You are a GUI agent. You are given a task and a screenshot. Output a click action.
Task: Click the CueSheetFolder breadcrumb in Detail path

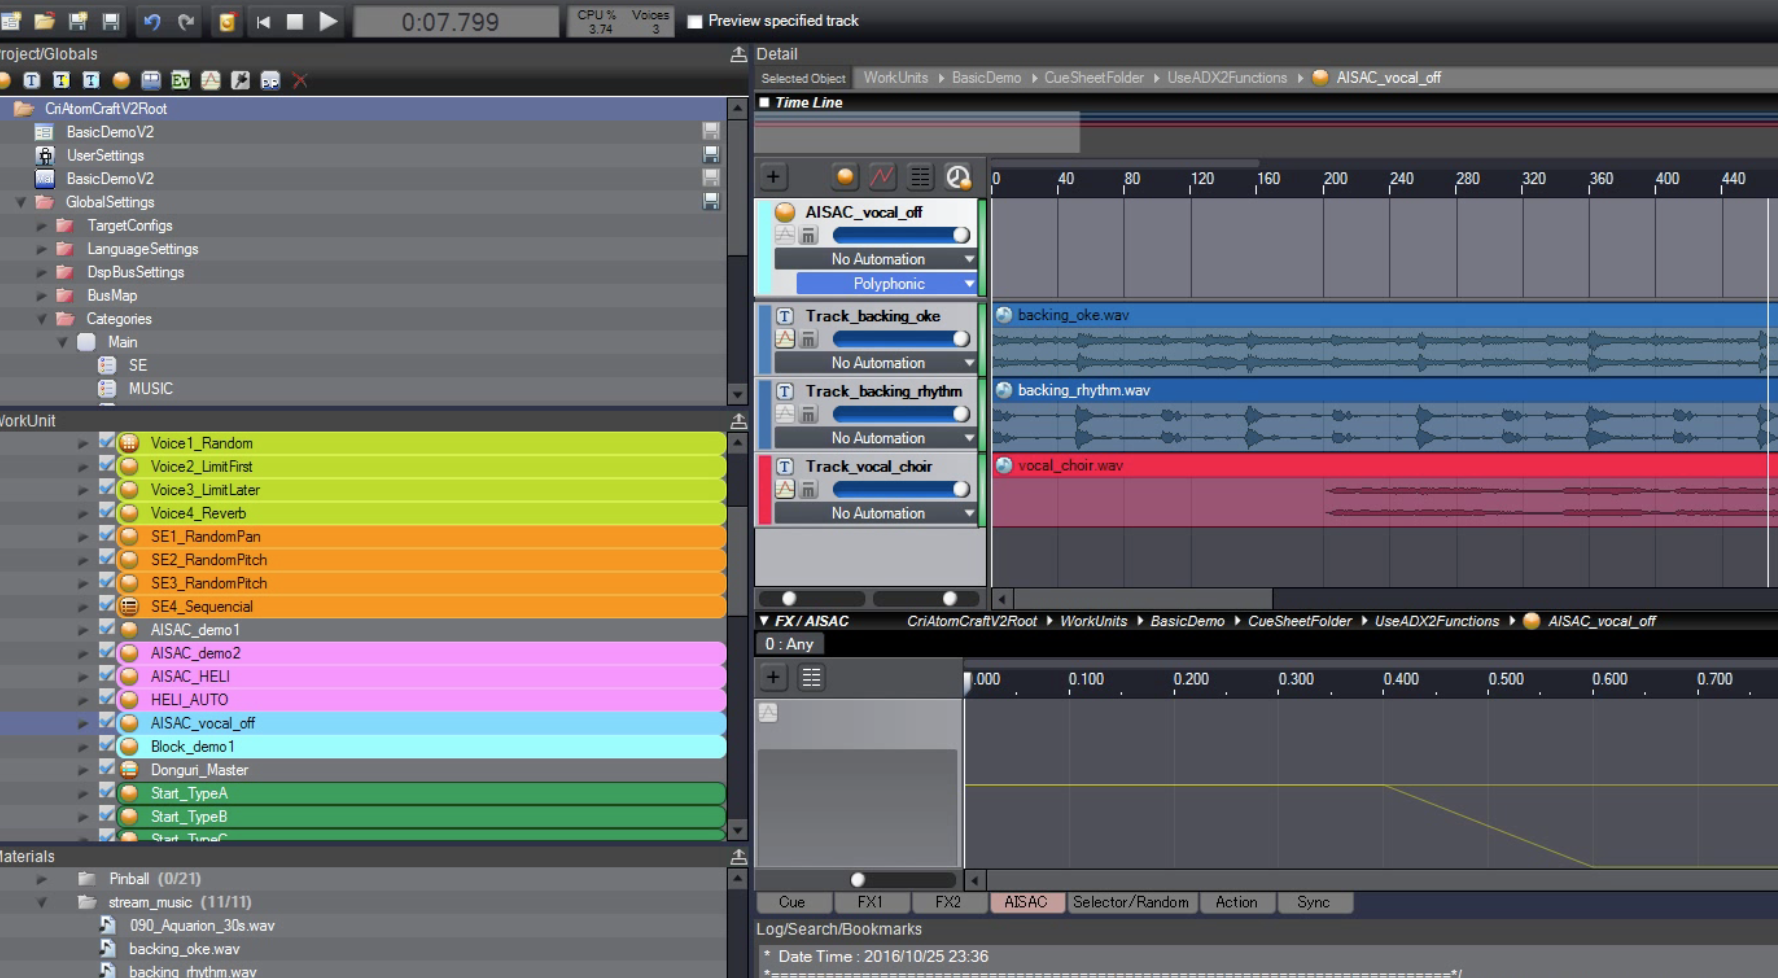click(1093, 78)
